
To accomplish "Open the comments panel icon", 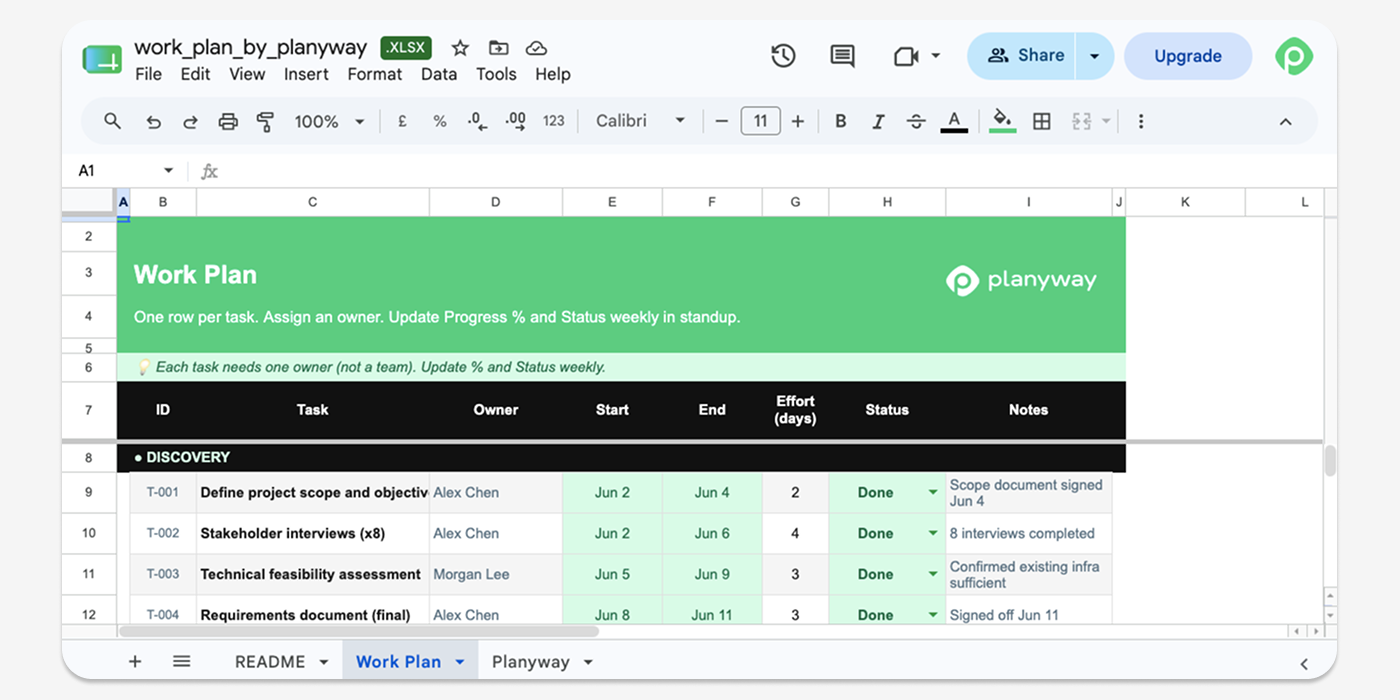I will click(x=842, y=56).
